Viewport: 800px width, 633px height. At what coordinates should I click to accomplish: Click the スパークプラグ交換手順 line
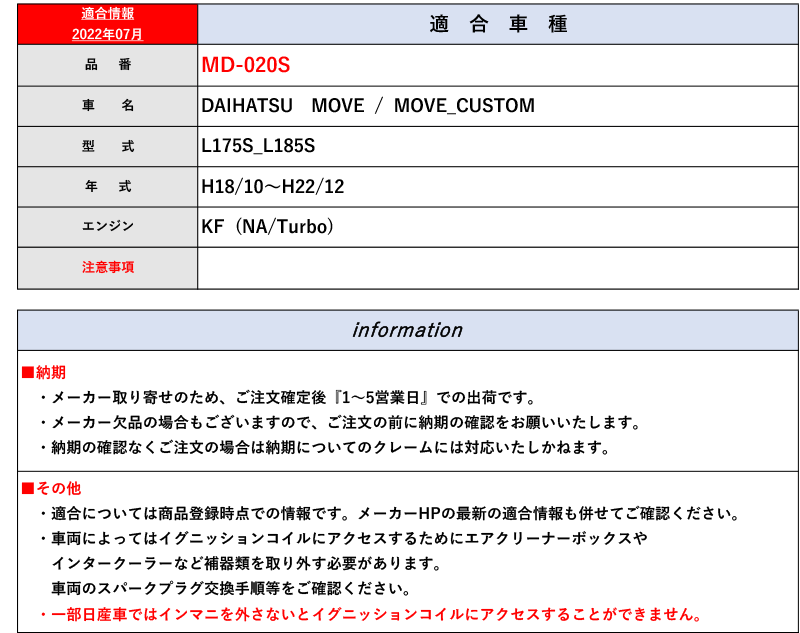click(x=231, y=588)
